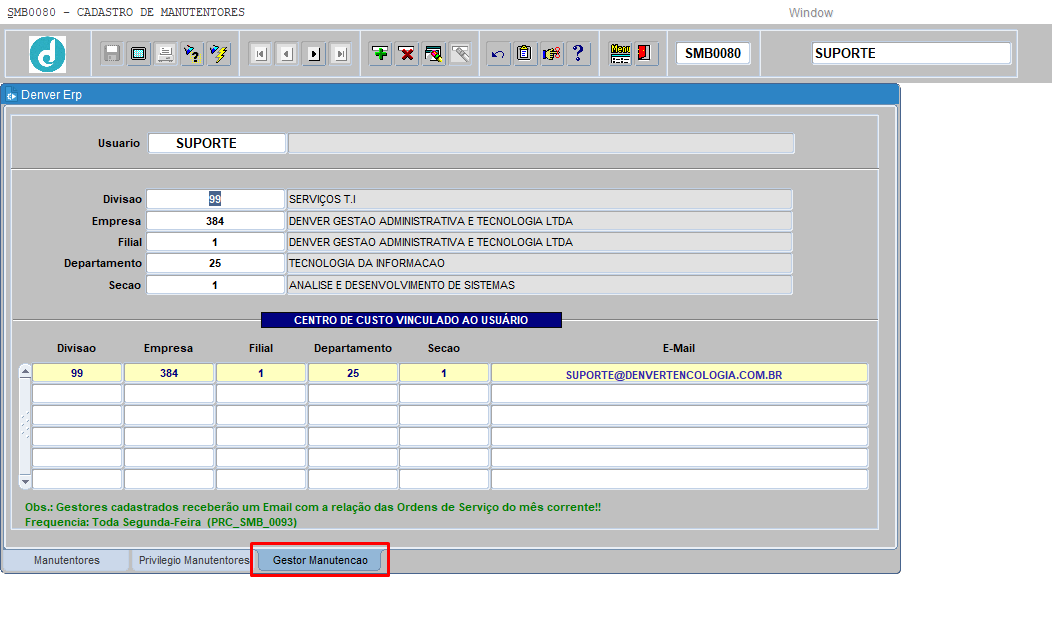Click the Print toolbar icon
This screenshot has height=618, width=1052.
click(166, 54)
